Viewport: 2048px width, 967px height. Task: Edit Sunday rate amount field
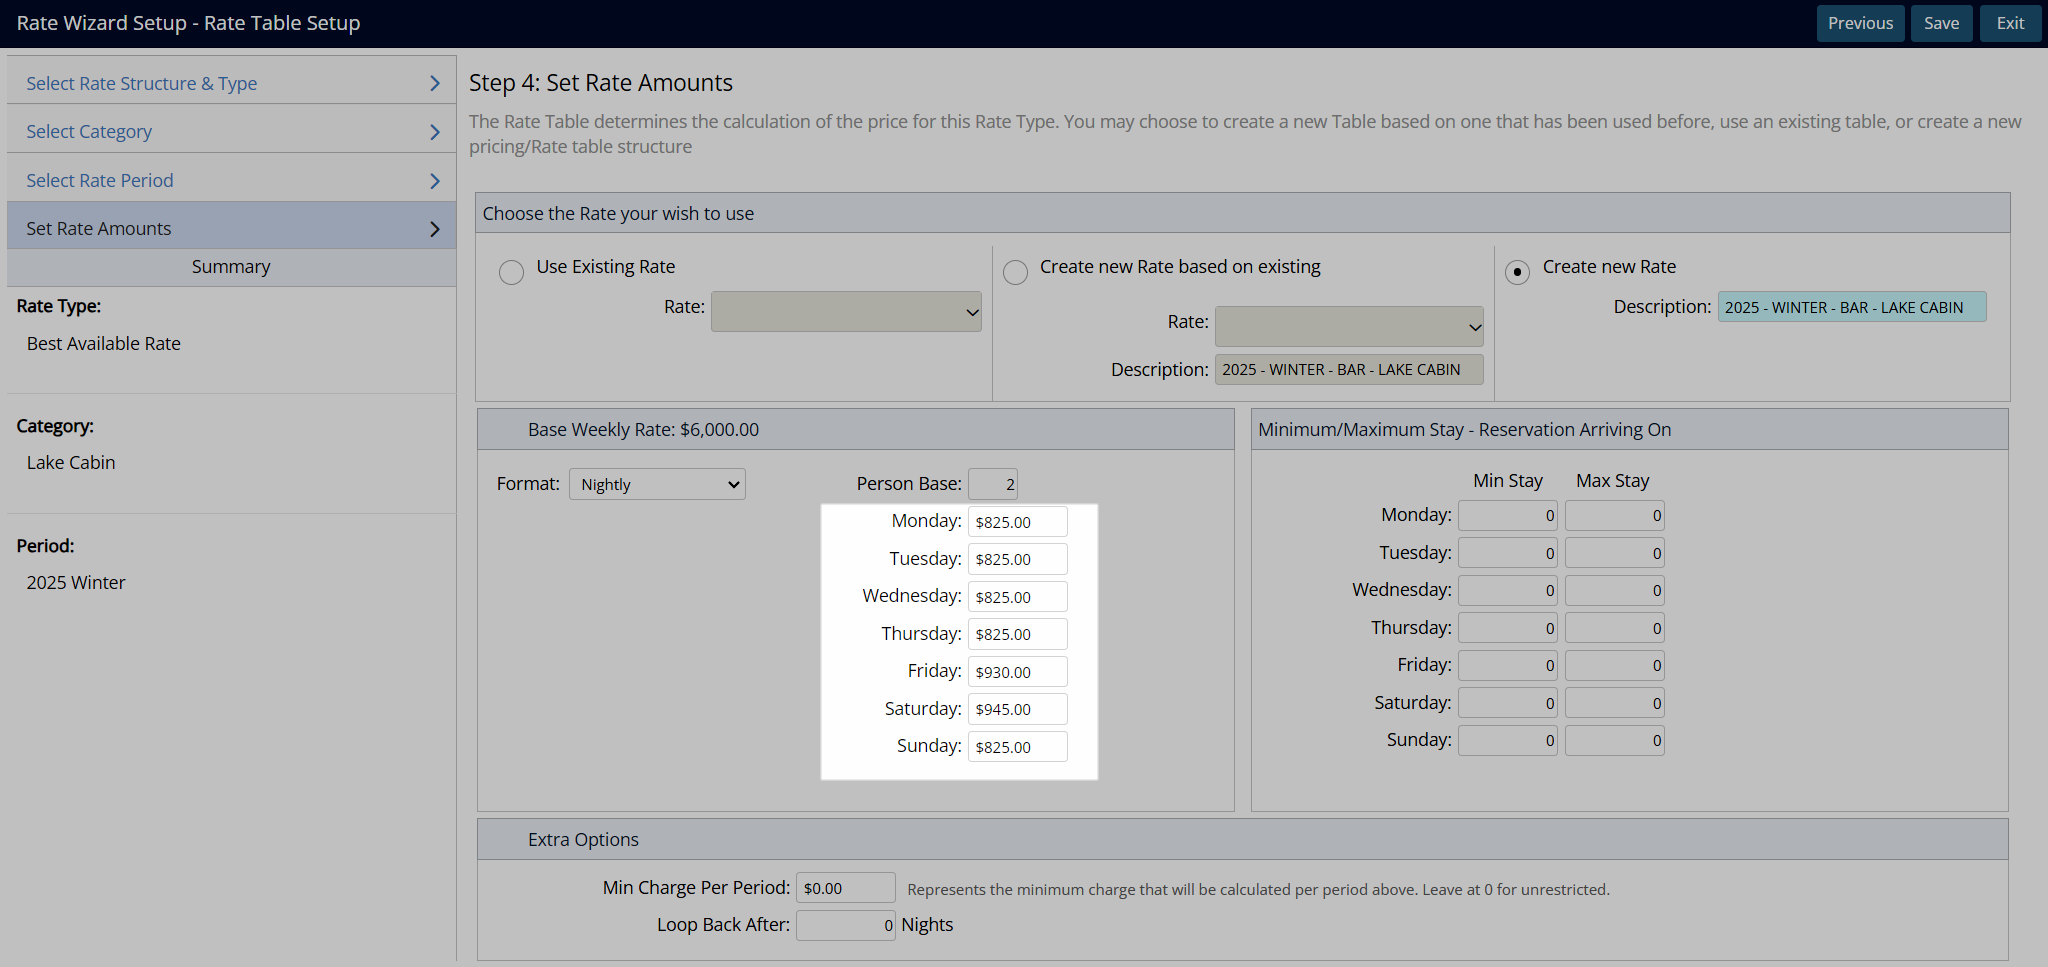click(x=1017, y=747)
